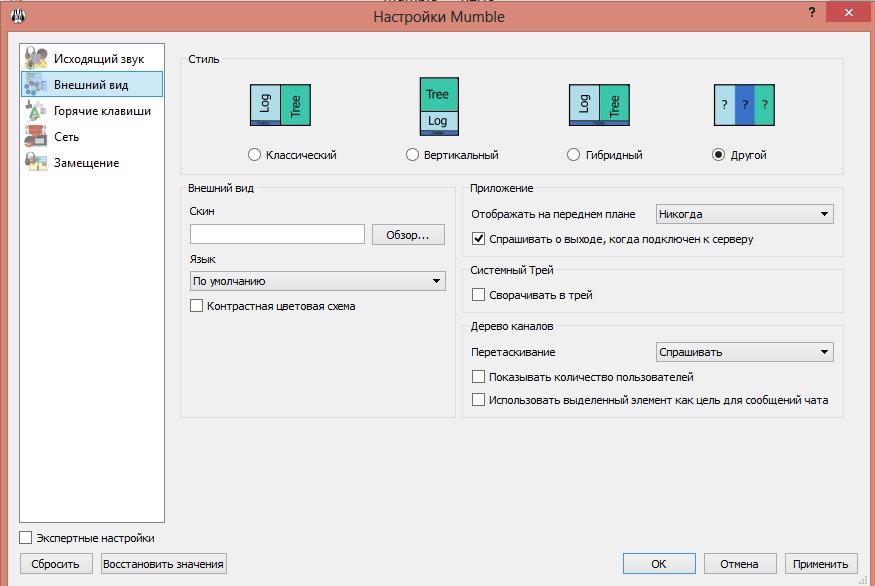Click the Сеть sidebar icon
The height and width of the screenshot is (586, 875).
point(36,137)
